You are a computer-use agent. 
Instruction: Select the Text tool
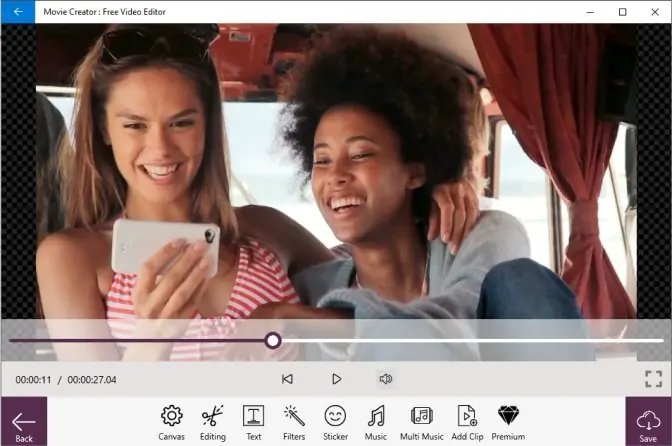tap(253, 422)
